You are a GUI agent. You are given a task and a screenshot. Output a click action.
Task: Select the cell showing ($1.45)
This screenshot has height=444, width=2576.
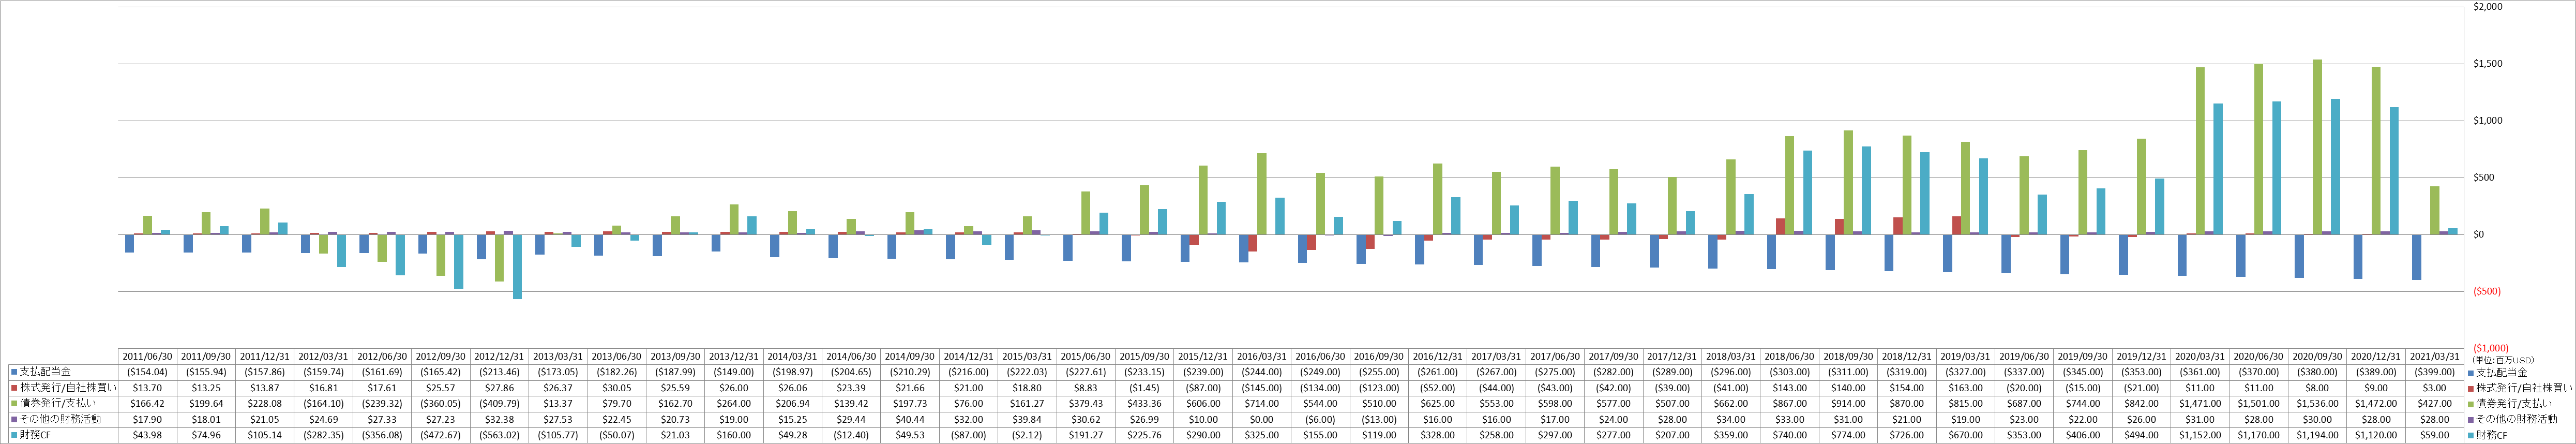pos(1145,388)
